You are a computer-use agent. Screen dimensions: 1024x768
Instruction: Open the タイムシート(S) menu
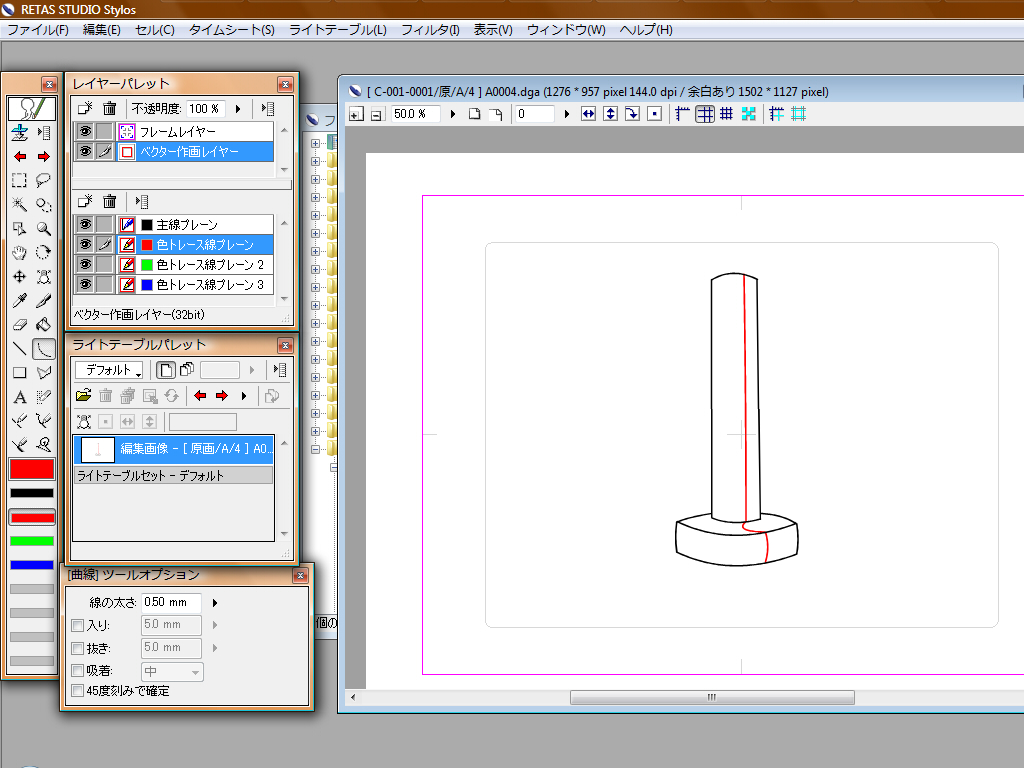(x=232, y=30)
